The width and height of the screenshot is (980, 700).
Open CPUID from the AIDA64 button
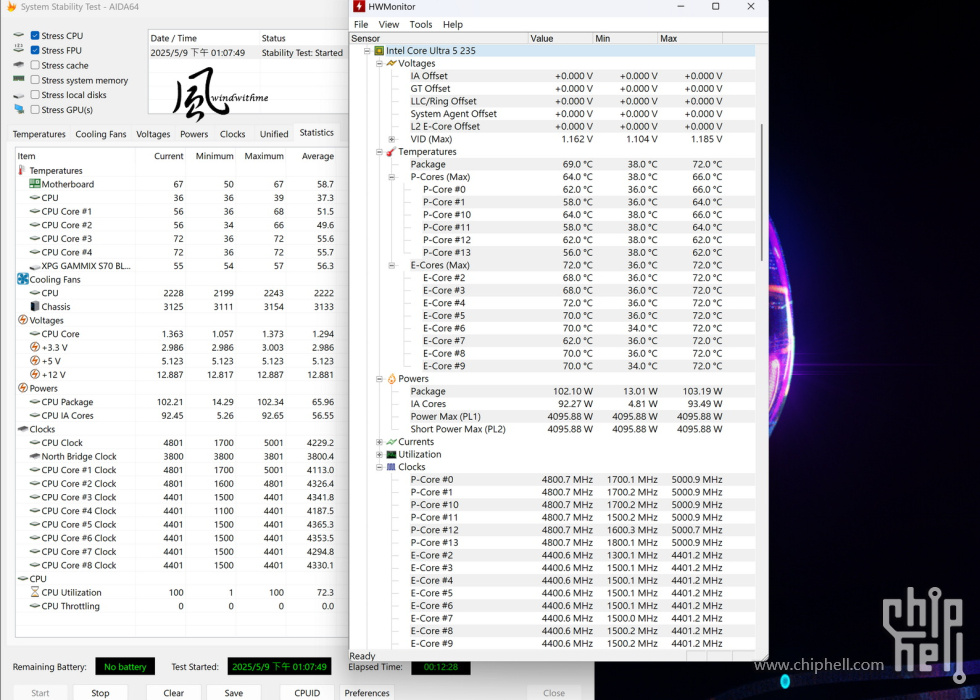coord(306,692)
